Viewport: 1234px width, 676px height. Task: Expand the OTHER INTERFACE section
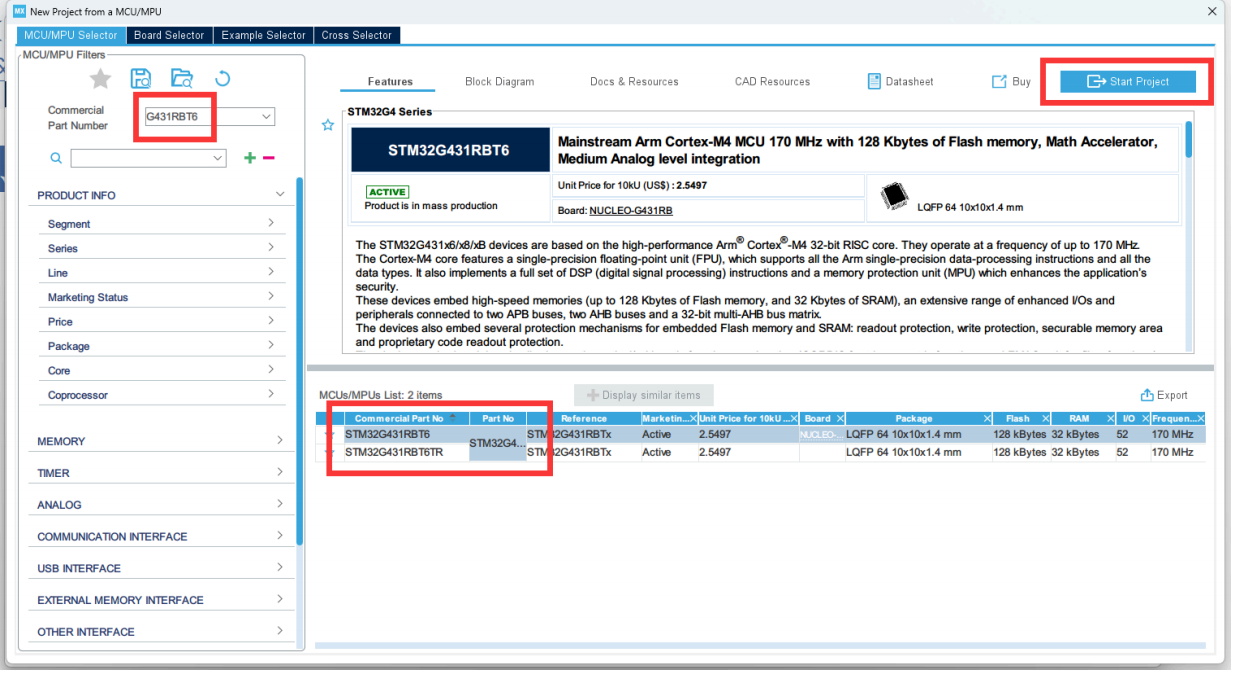(280, 631)
